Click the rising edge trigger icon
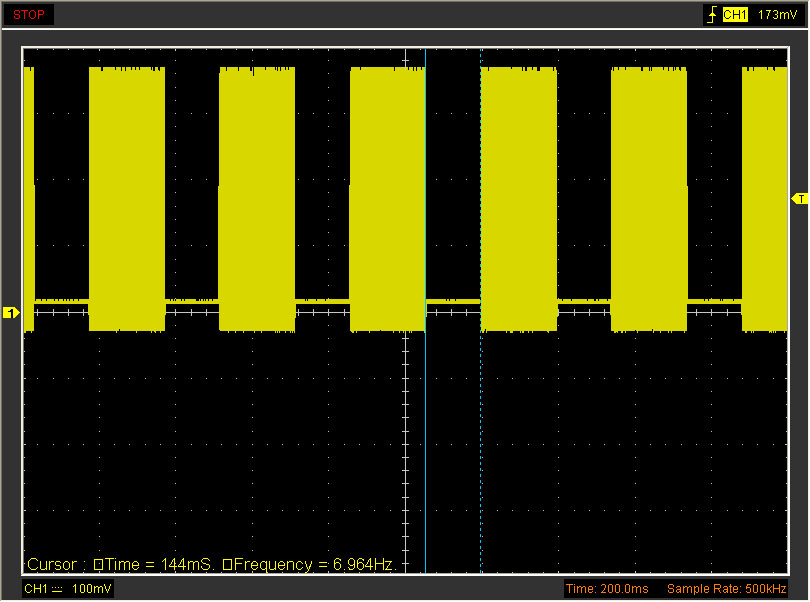Image resolution: width=810 pixels, height=602 pixels. [x=712, y=15]
